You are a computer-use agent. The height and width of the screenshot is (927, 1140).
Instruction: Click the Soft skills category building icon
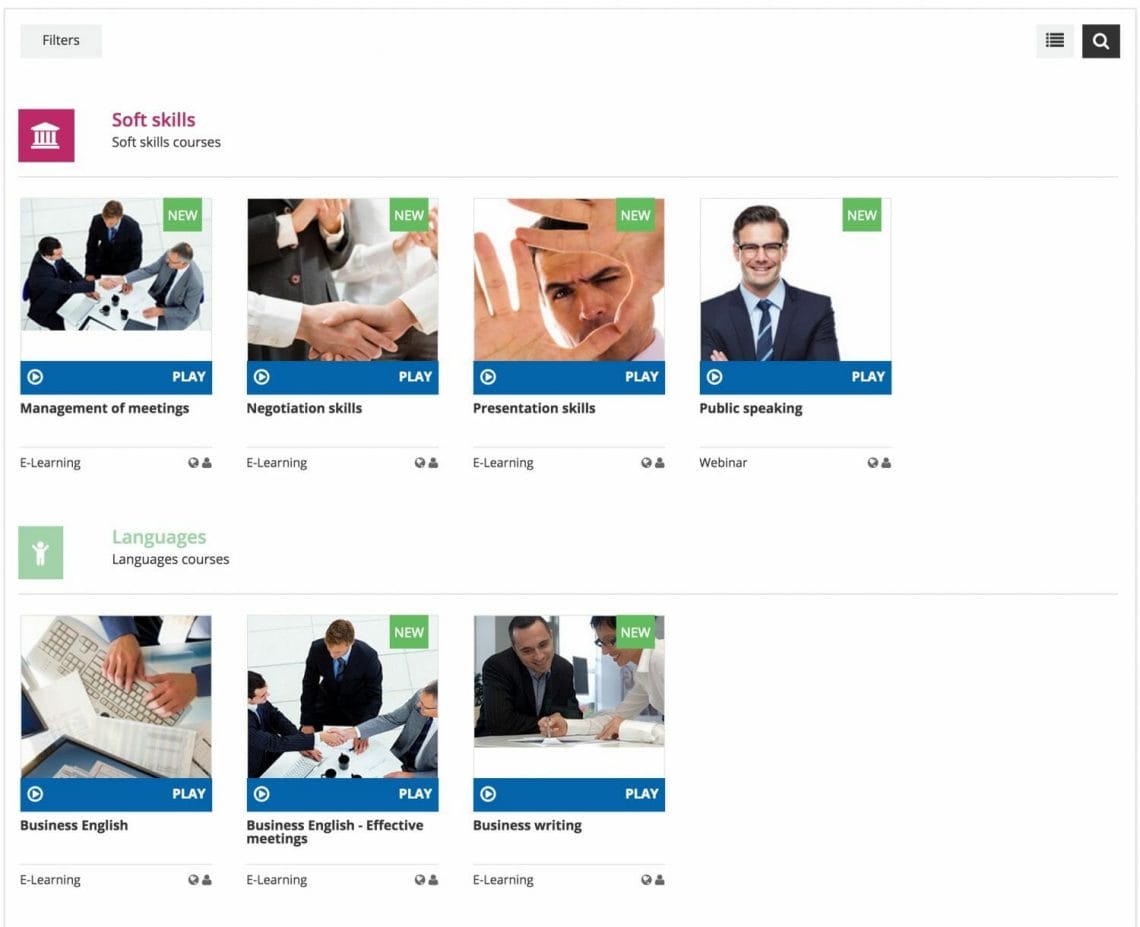[46, 135]
